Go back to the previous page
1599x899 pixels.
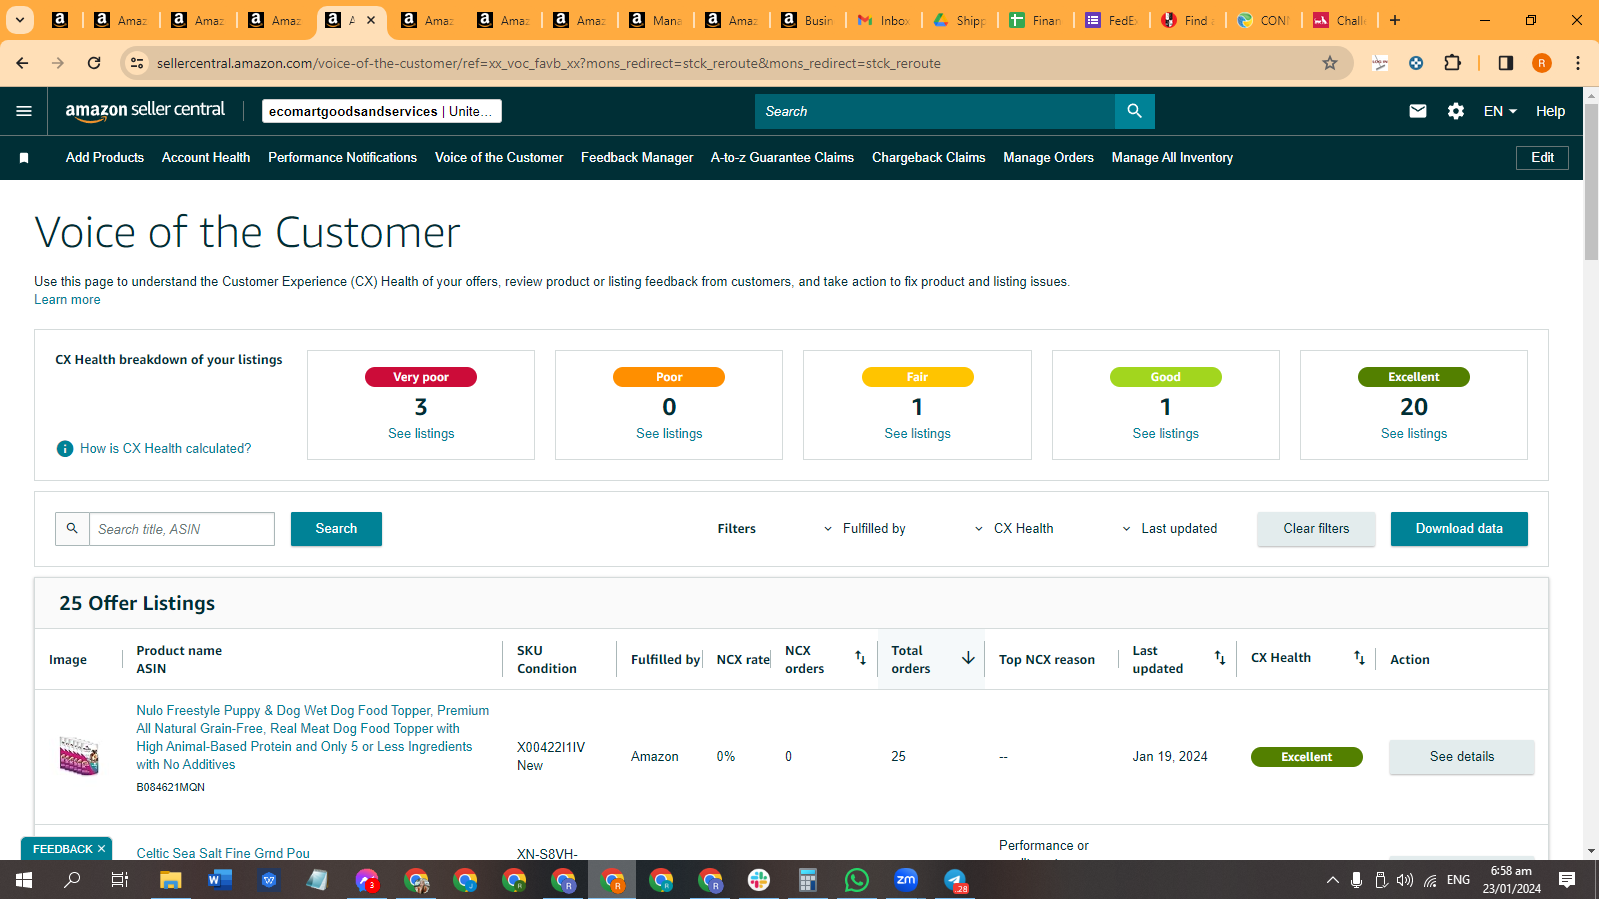tap(22, 63)
